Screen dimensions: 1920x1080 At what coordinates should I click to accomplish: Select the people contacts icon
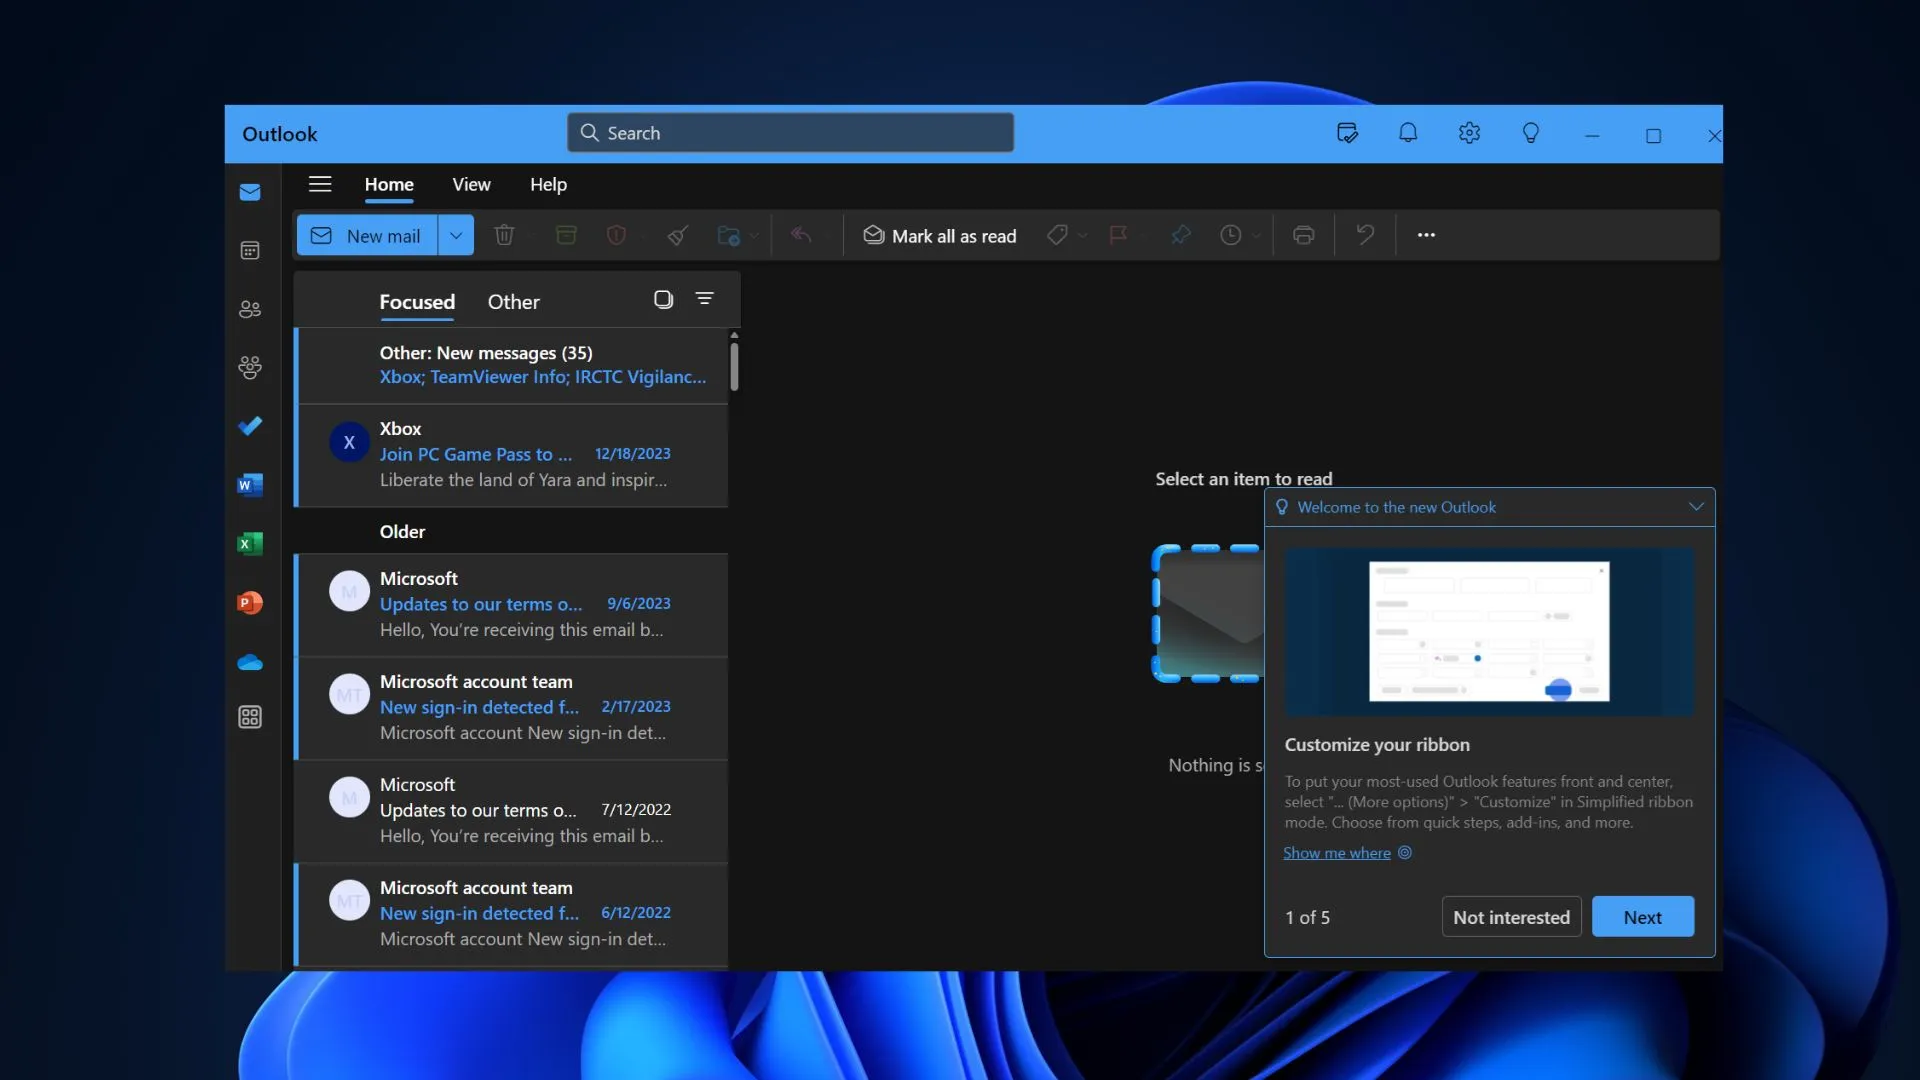click(249, 310)
